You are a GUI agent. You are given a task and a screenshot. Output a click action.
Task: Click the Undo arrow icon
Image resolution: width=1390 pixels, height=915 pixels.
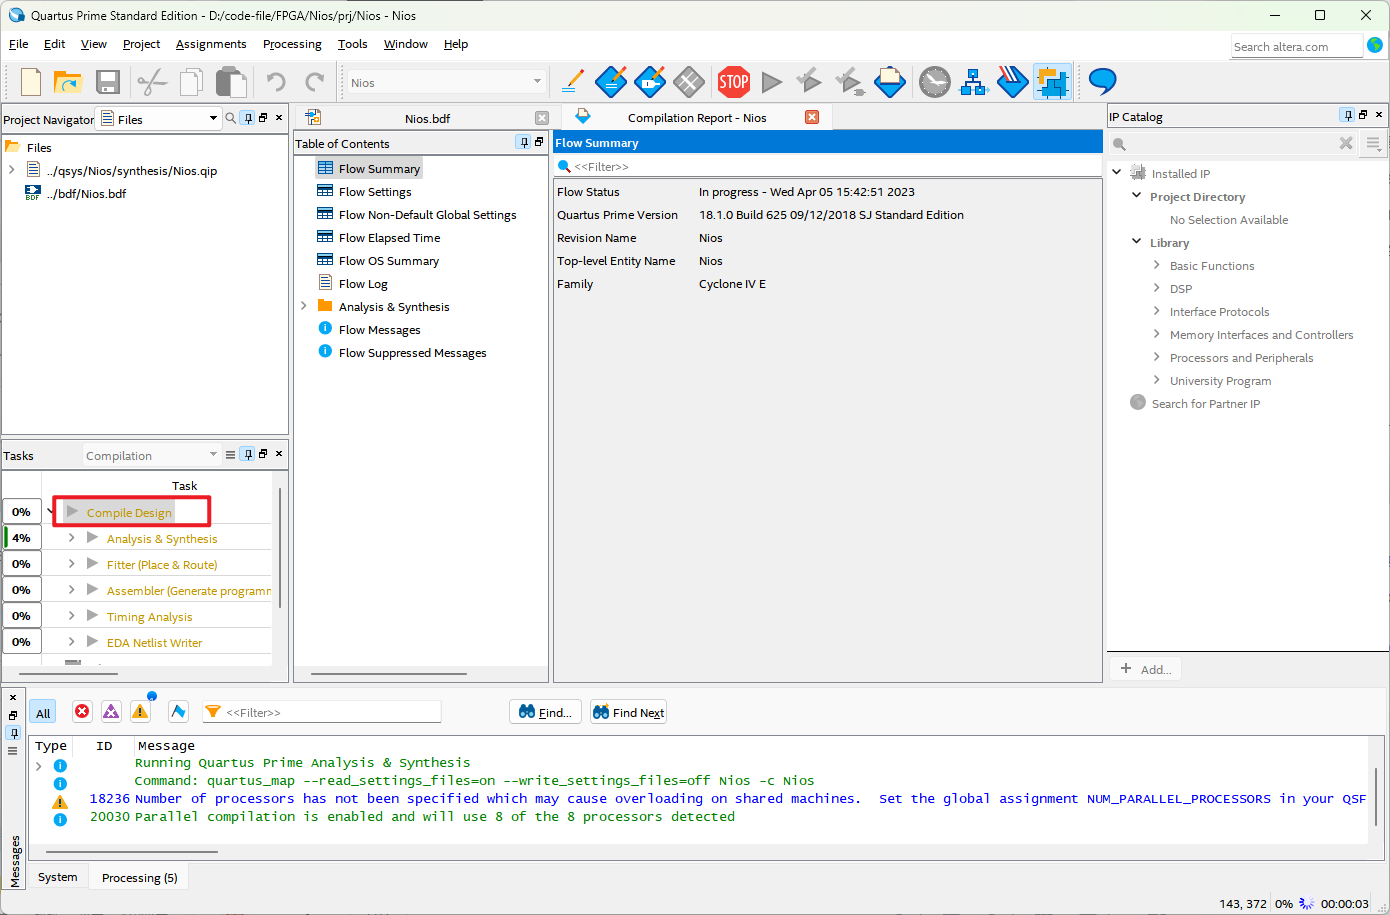pos(276,82)
